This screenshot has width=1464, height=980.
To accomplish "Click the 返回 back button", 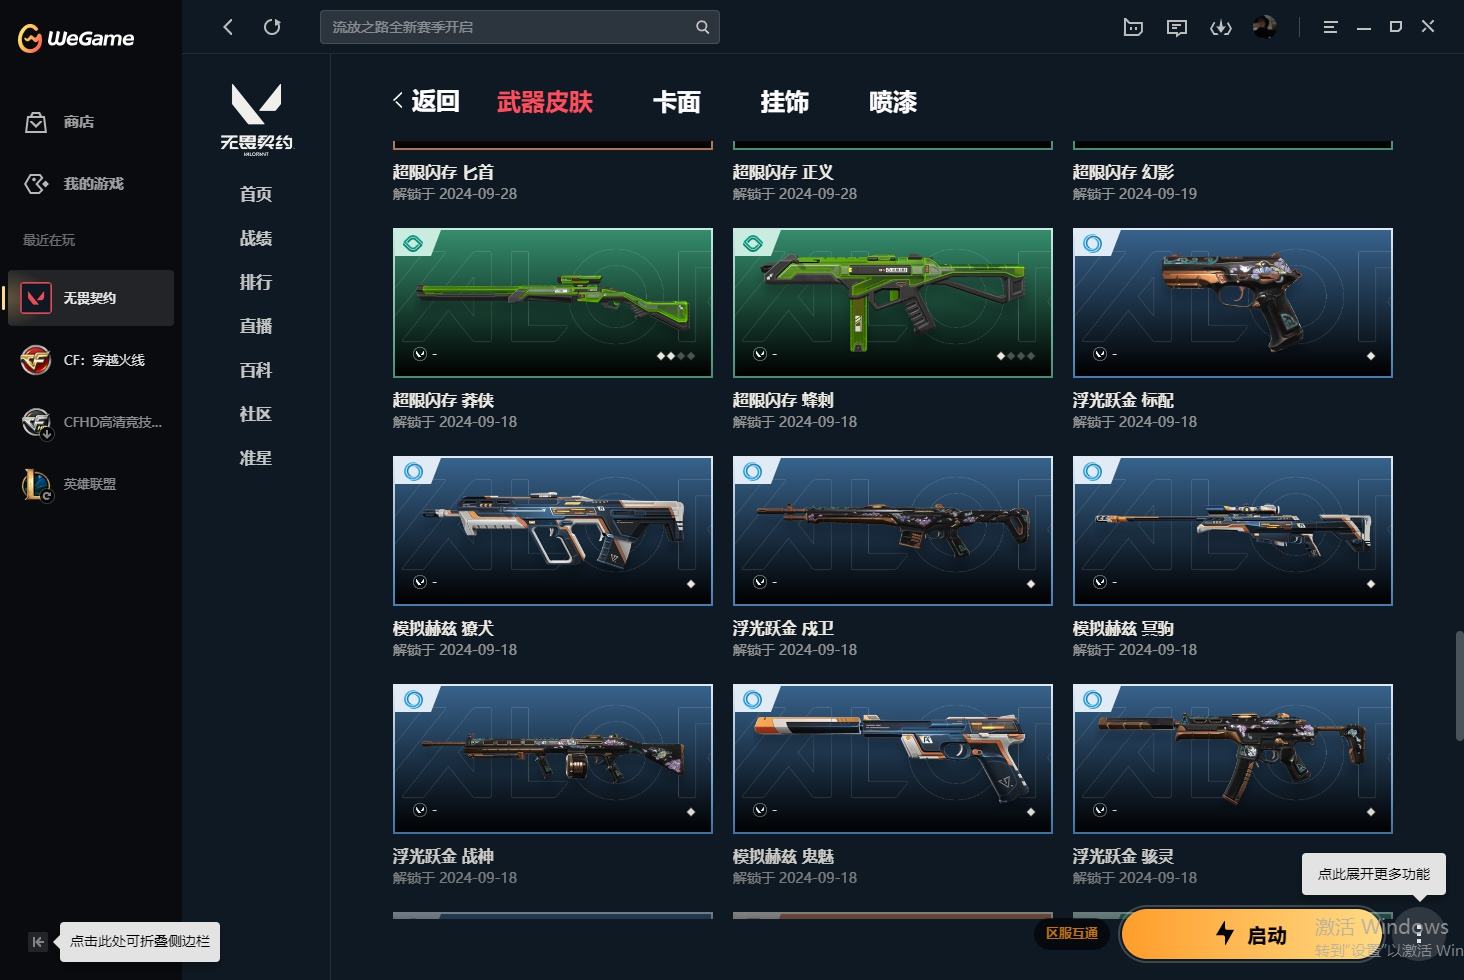I will pyautogui.click(x=426, y=101).
